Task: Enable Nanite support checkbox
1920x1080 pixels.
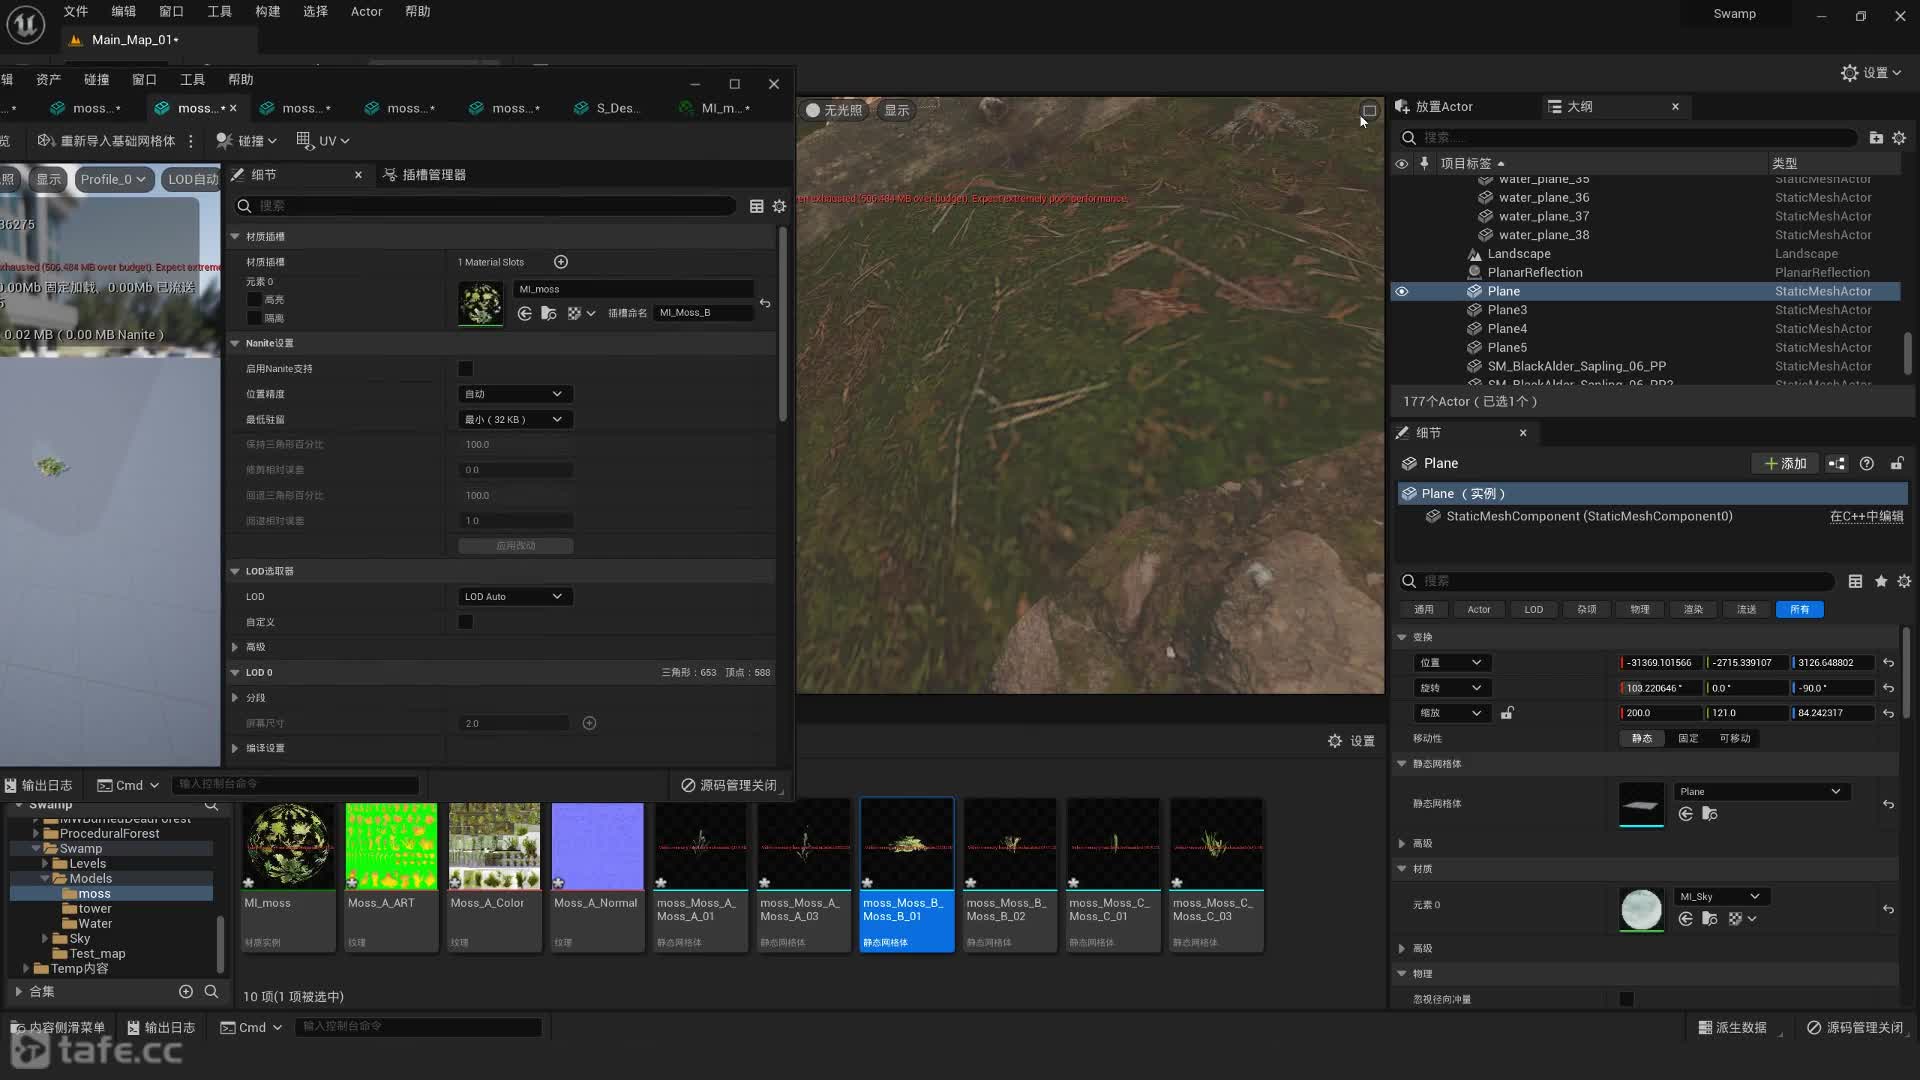Action: coord(465,369)
